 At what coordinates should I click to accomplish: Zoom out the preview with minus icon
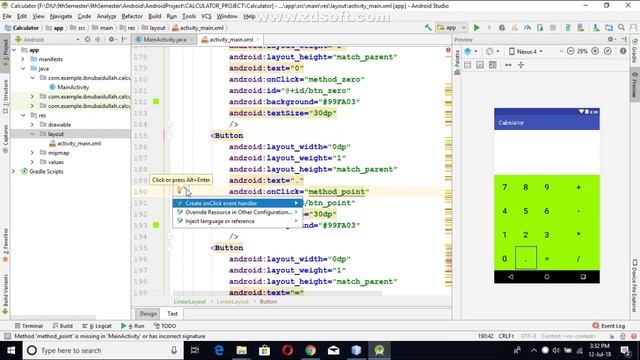click(x=571, y=51)
